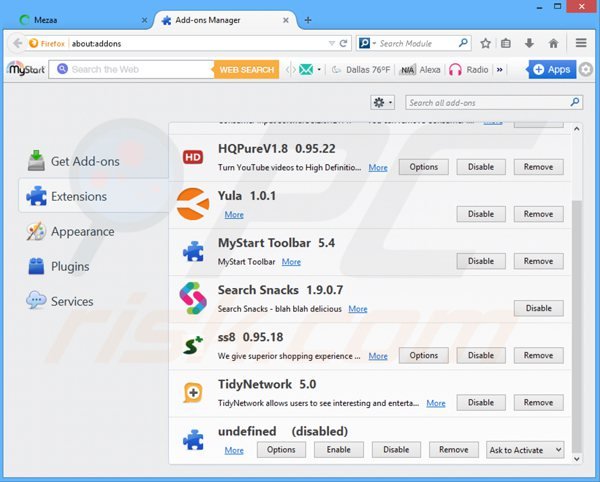This screenshot has height=482, width=600.
Task: Disable the Search Snacks extension
Action: 538,308
